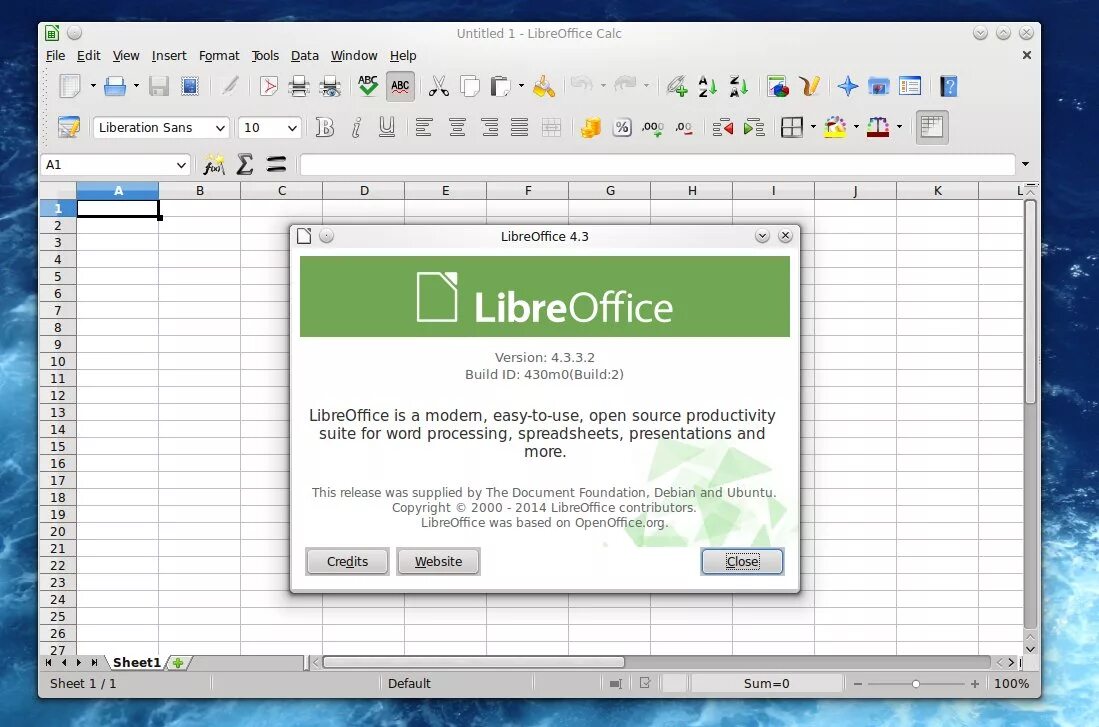This screenshot has height=727, width=1099.
Task: Click Delete Decimal Place icon
Action: (684, 127)
